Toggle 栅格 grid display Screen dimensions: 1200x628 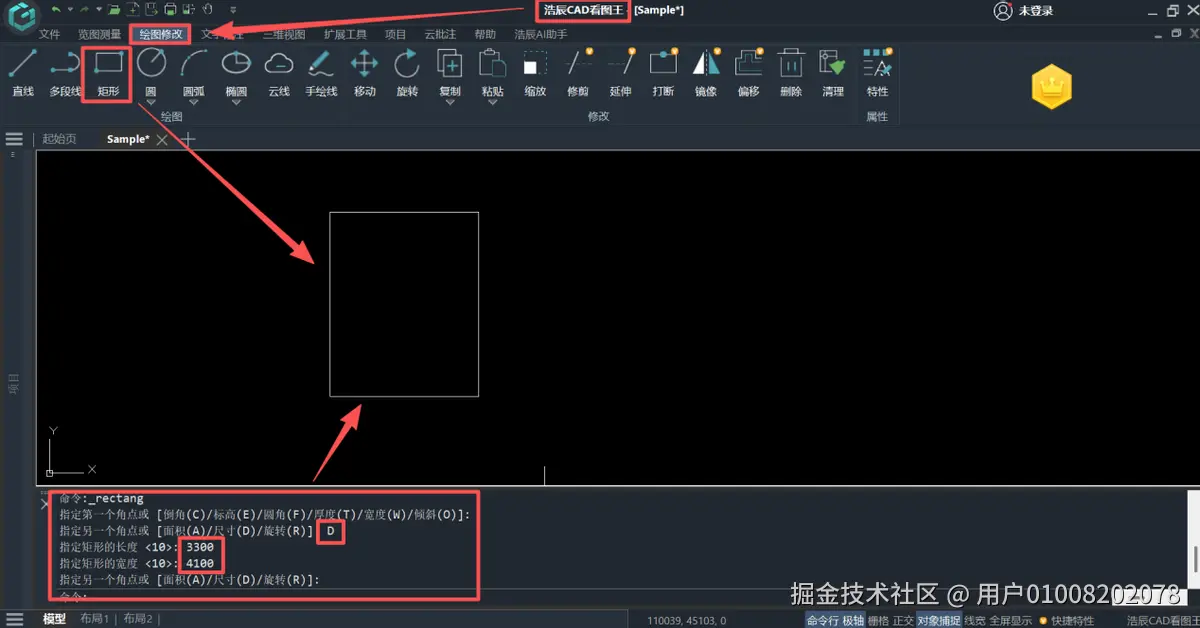click(878, 620)
